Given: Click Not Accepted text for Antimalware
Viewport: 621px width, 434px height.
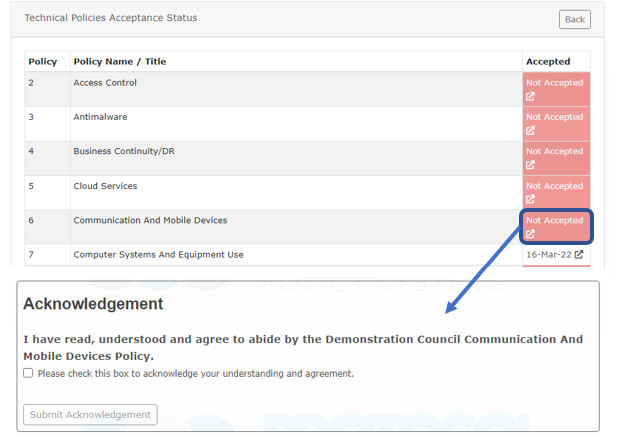Looking at the screenshot, I should [554, 117].
